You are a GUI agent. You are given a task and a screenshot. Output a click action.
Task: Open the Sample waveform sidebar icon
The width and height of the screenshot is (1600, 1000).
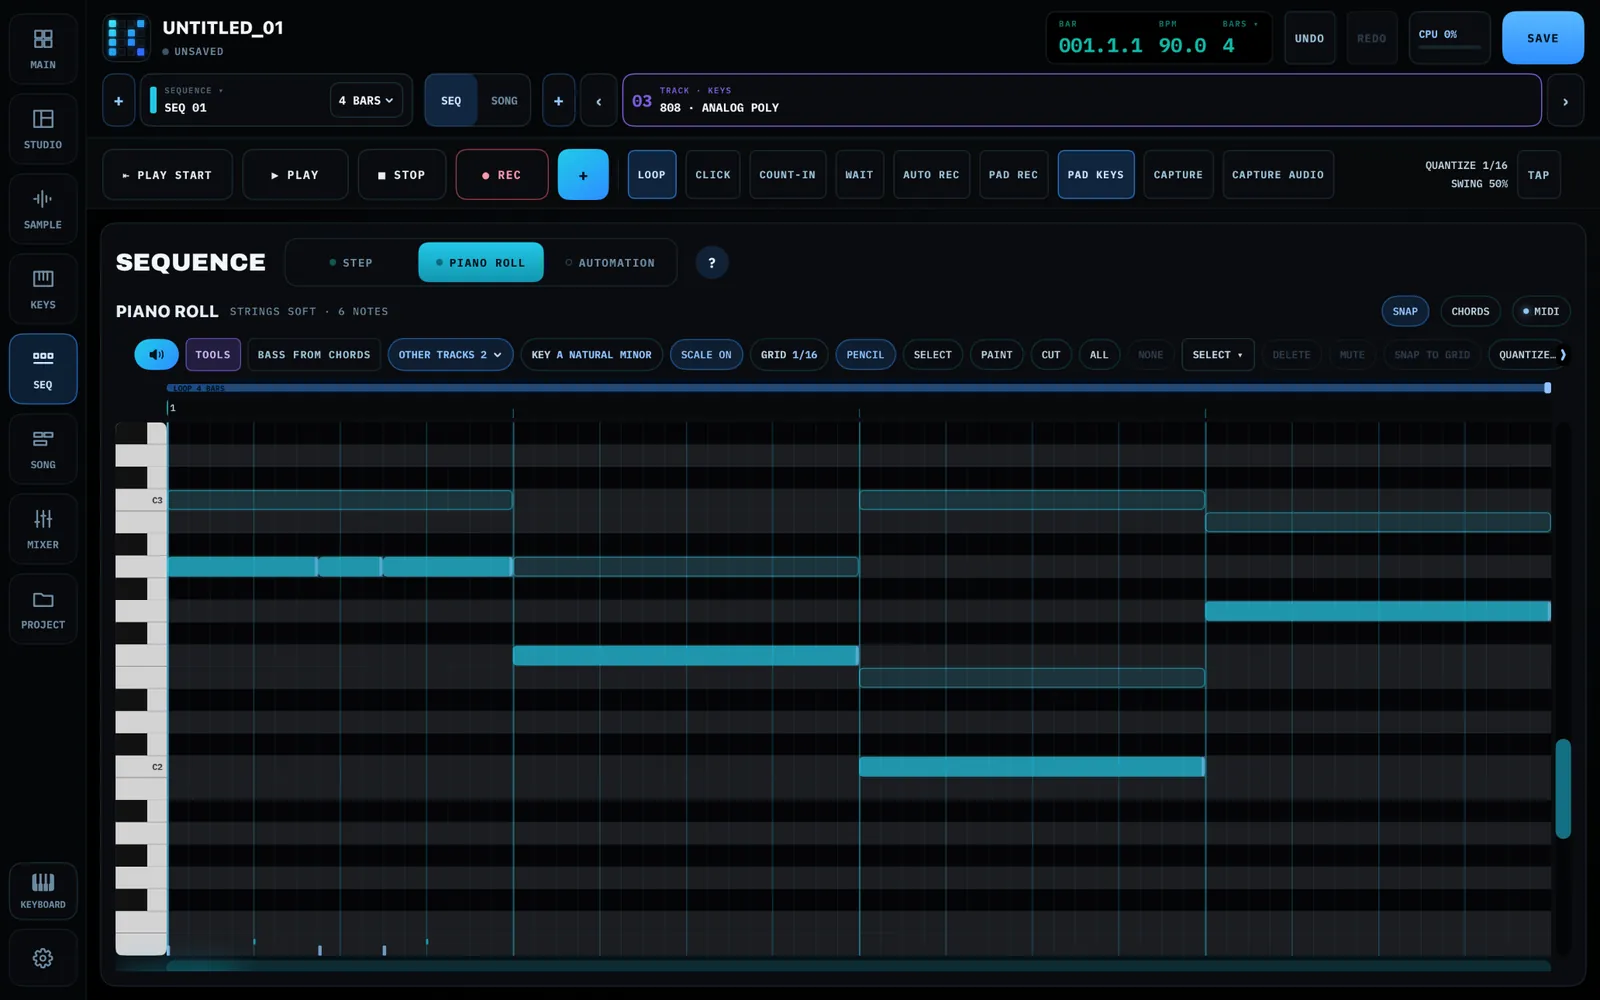coord(43,209)
